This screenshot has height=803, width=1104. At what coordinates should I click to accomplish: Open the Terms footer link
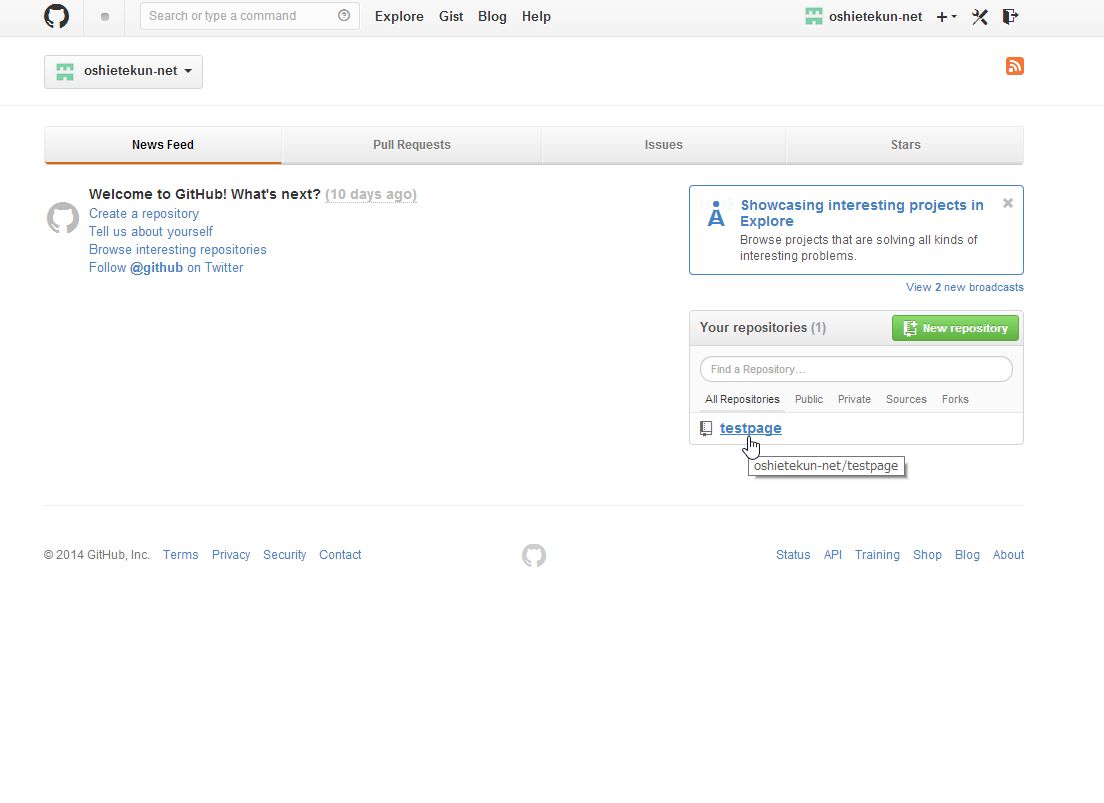click(180, 555)
